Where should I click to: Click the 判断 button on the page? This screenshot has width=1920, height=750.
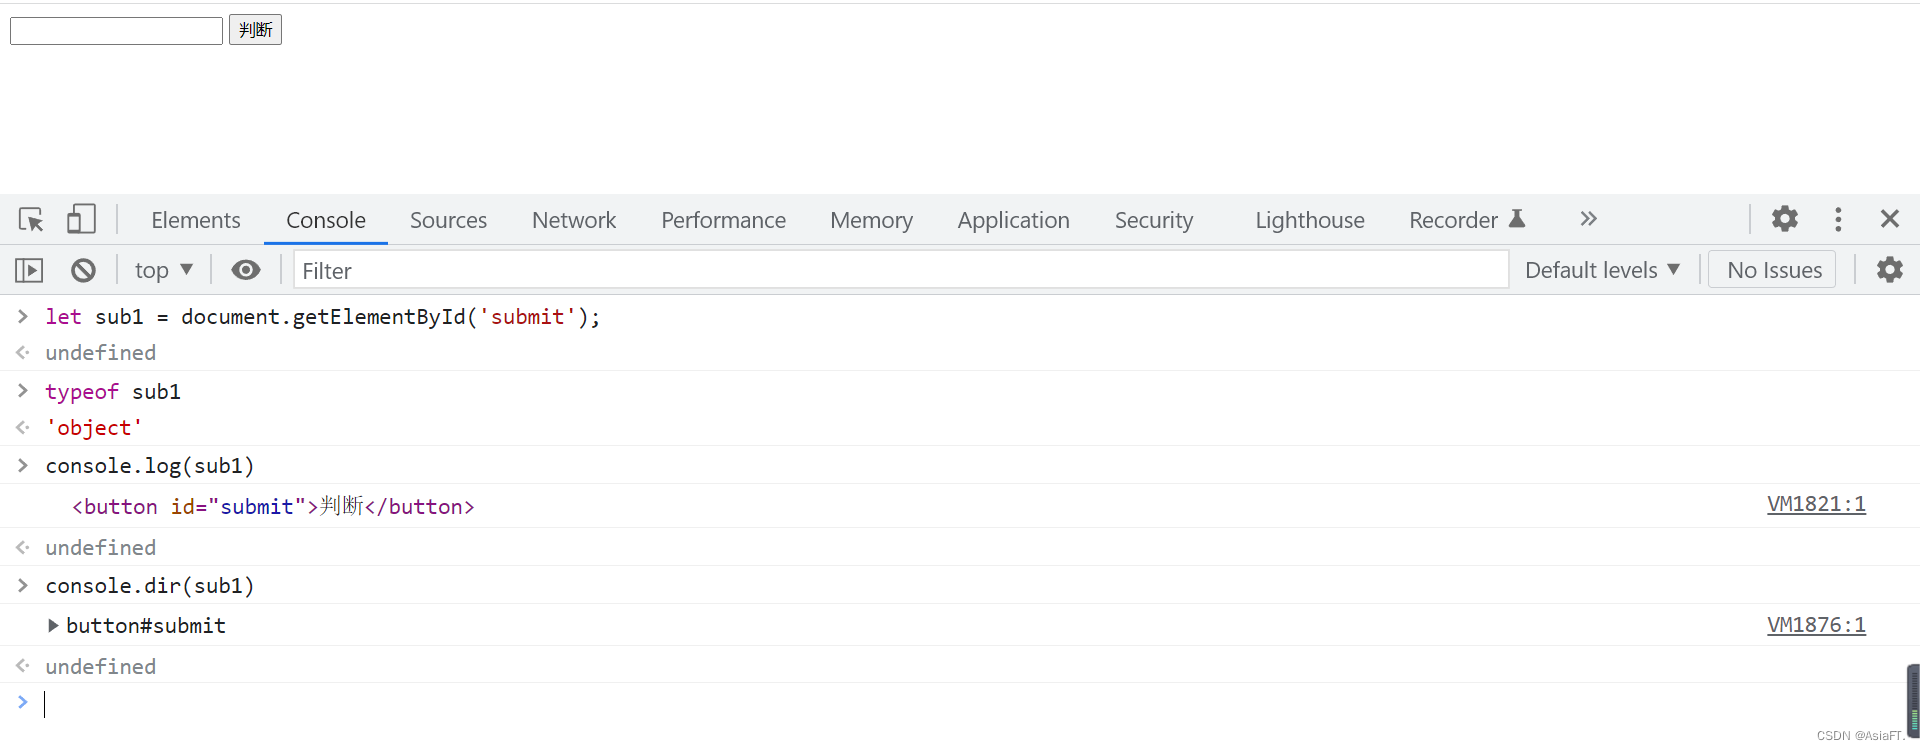pos(255,30)
